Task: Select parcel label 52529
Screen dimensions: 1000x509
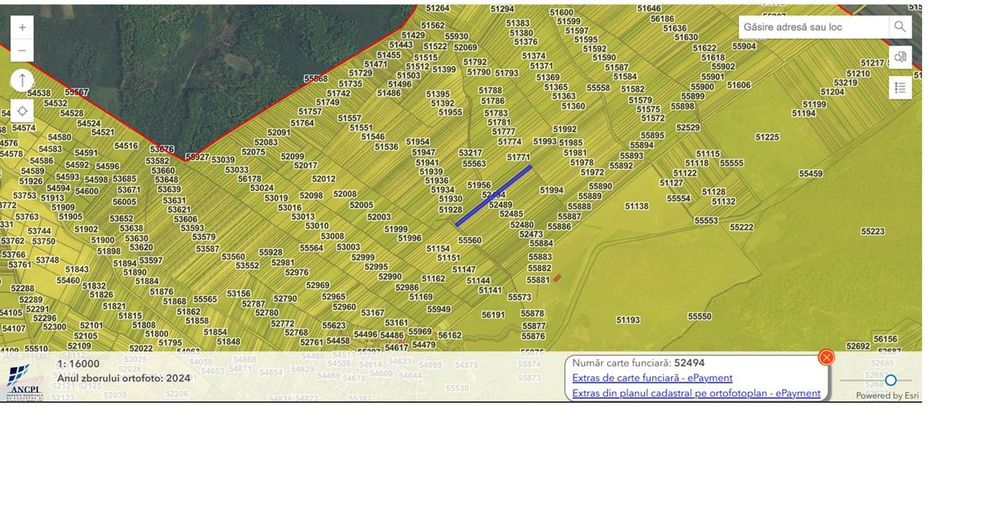Action: tap(688, 128)
